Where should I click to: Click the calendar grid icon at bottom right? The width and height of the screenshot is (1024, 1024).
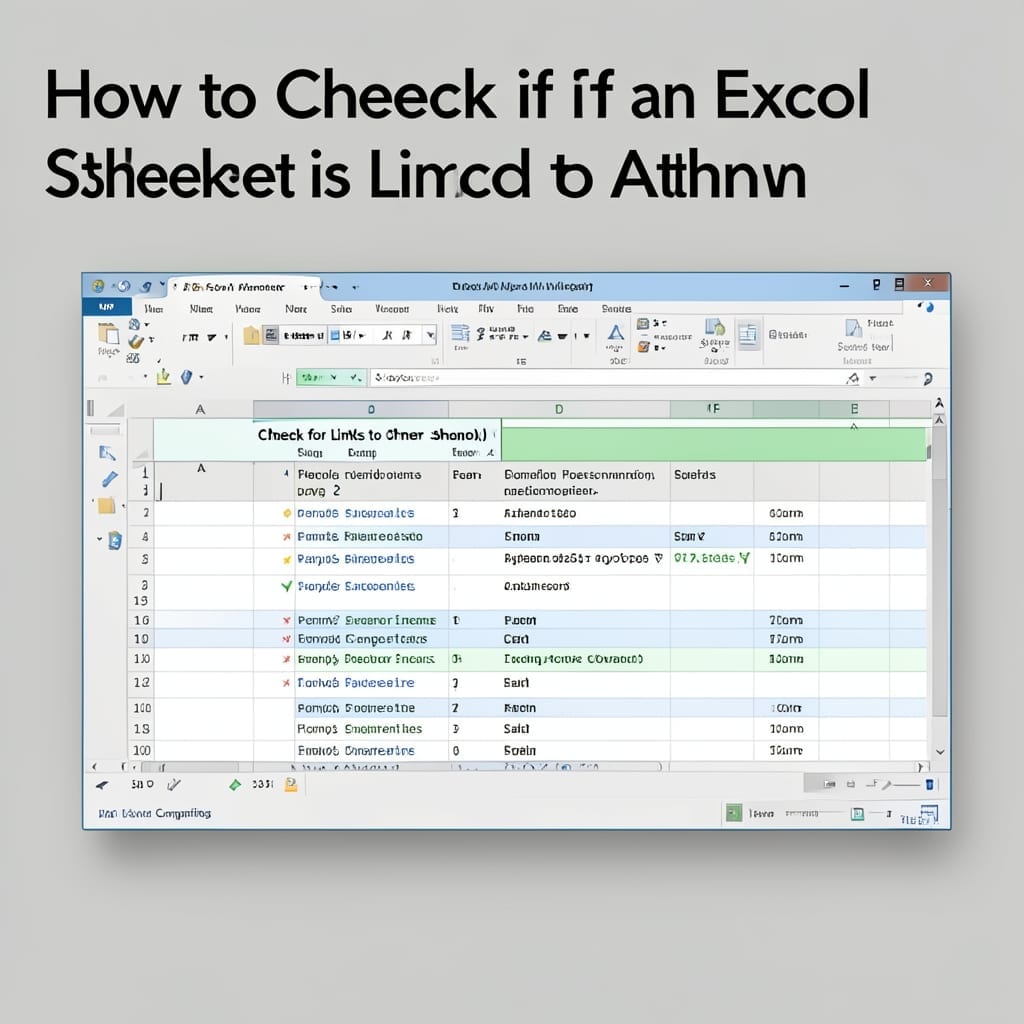pyautogui.click(x=929, y=814)
